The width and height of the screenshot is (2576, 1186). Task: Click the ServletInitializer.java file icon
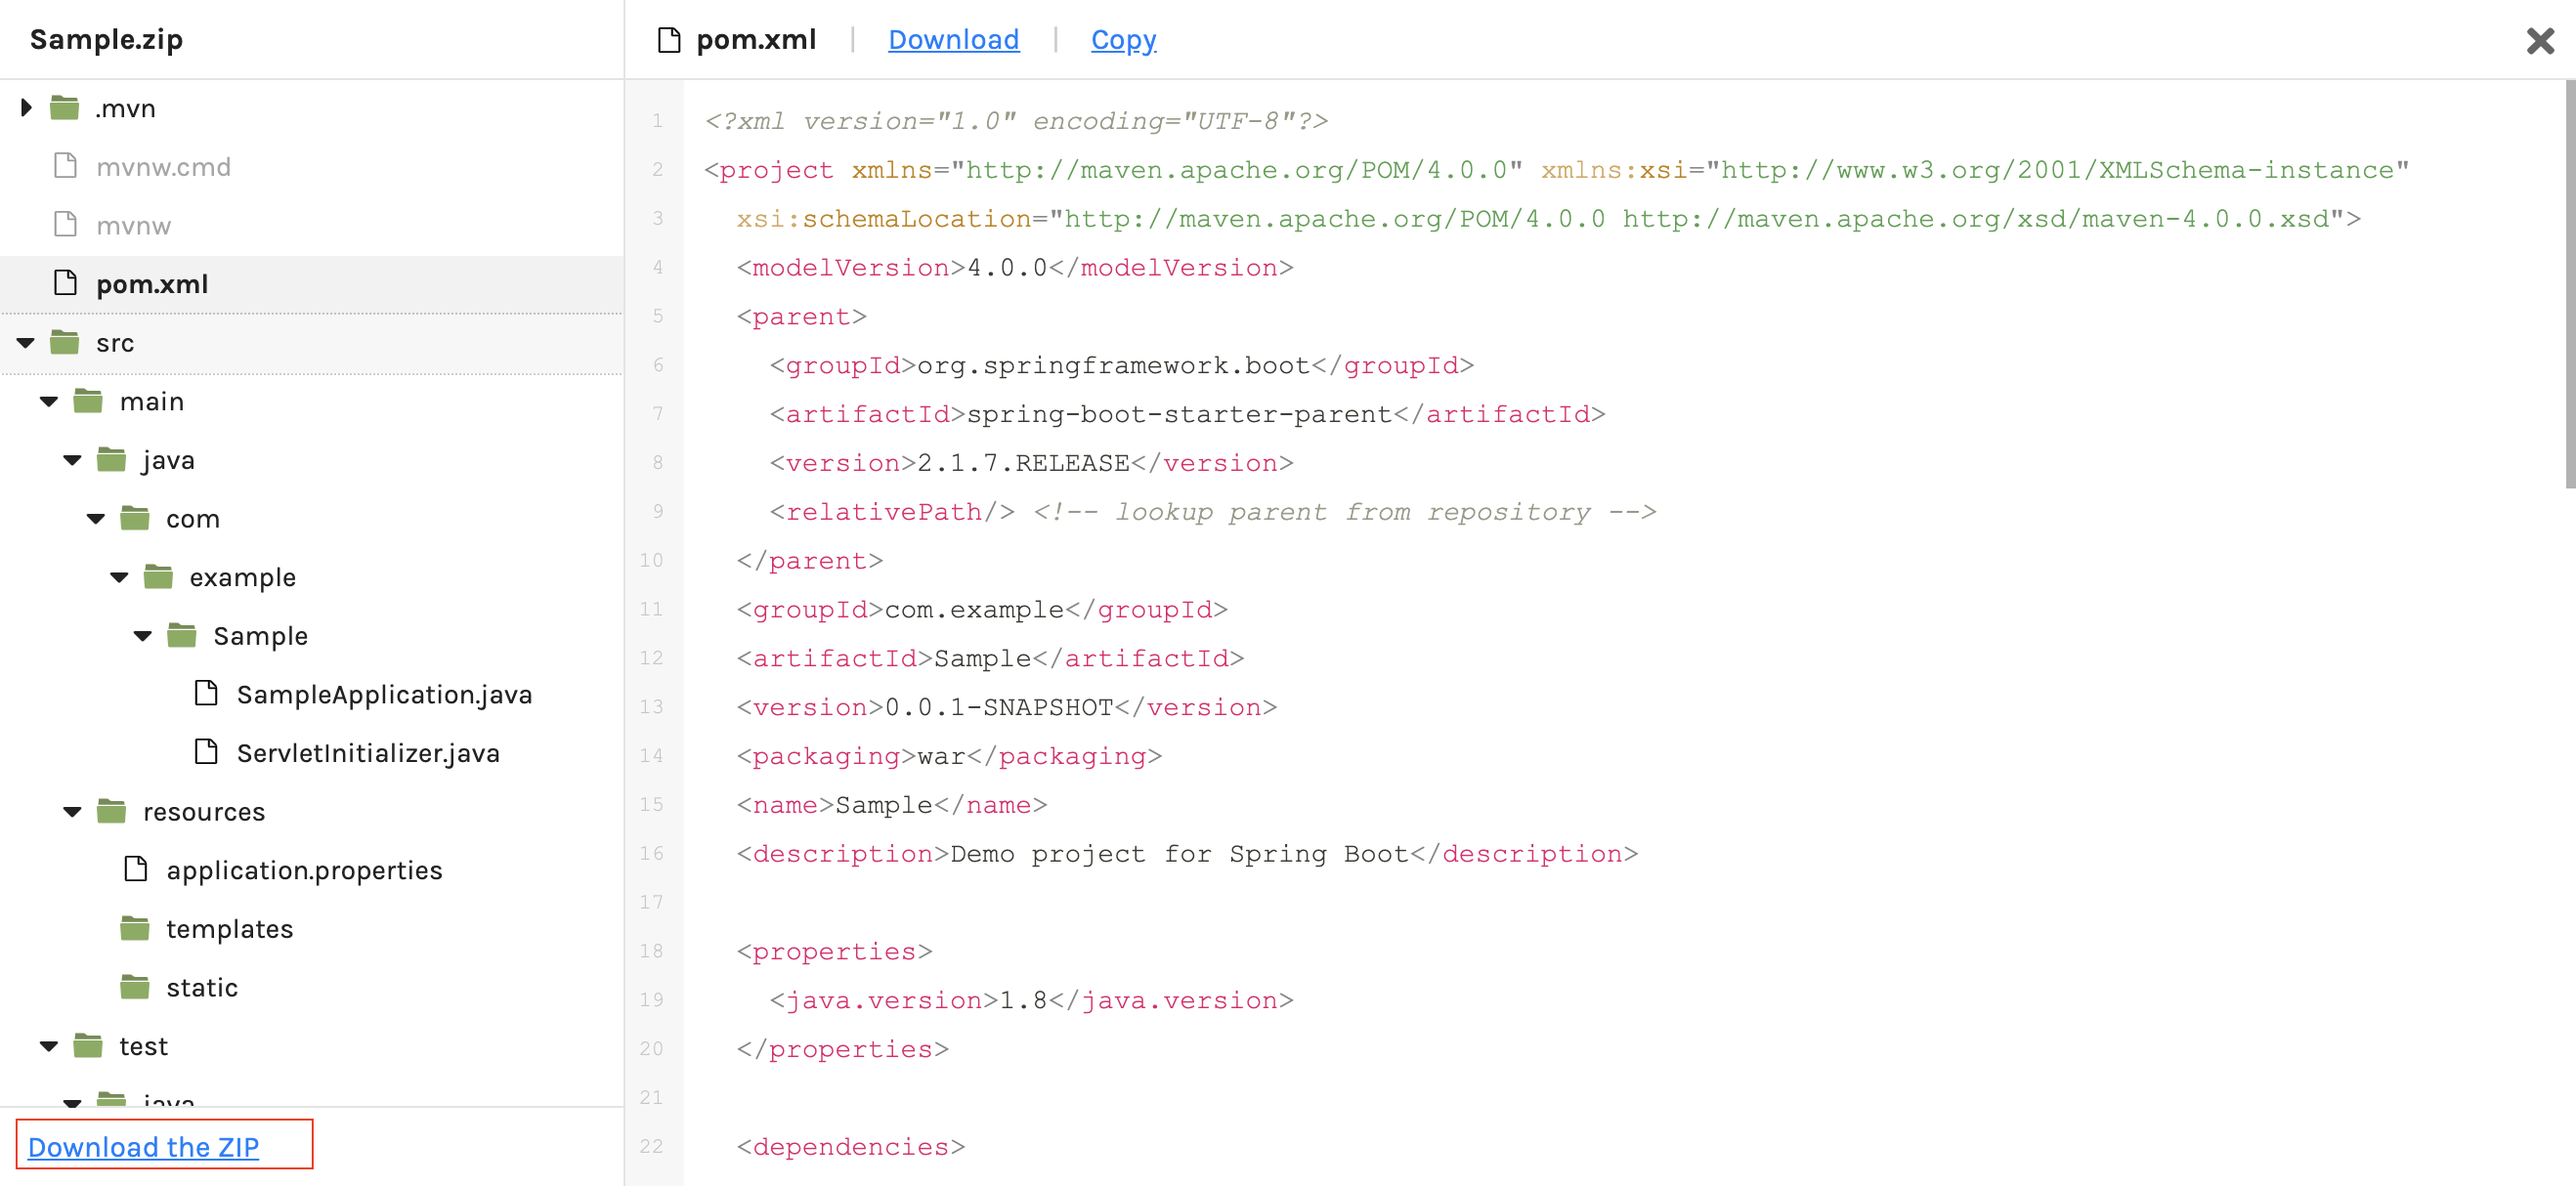[206, 752]
